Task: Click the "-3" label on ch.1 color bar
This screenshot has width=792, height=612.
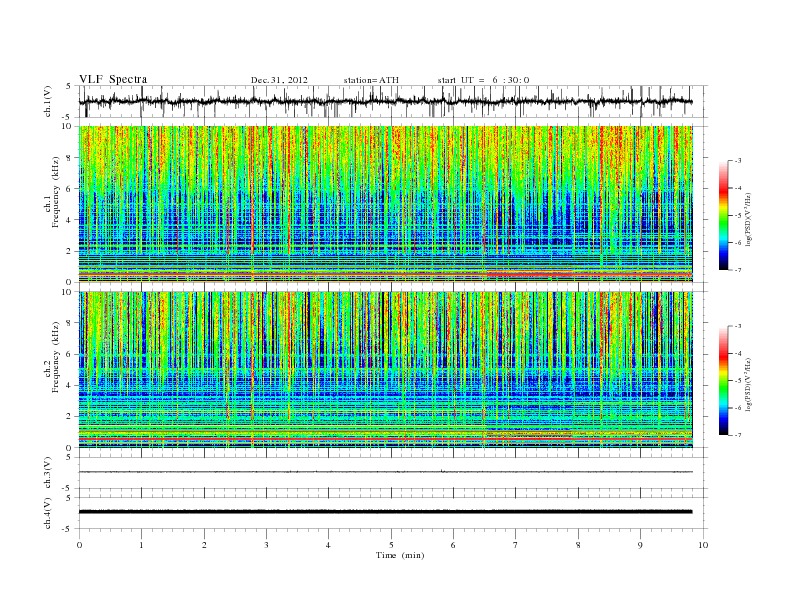Action: (x=737, y=161)
